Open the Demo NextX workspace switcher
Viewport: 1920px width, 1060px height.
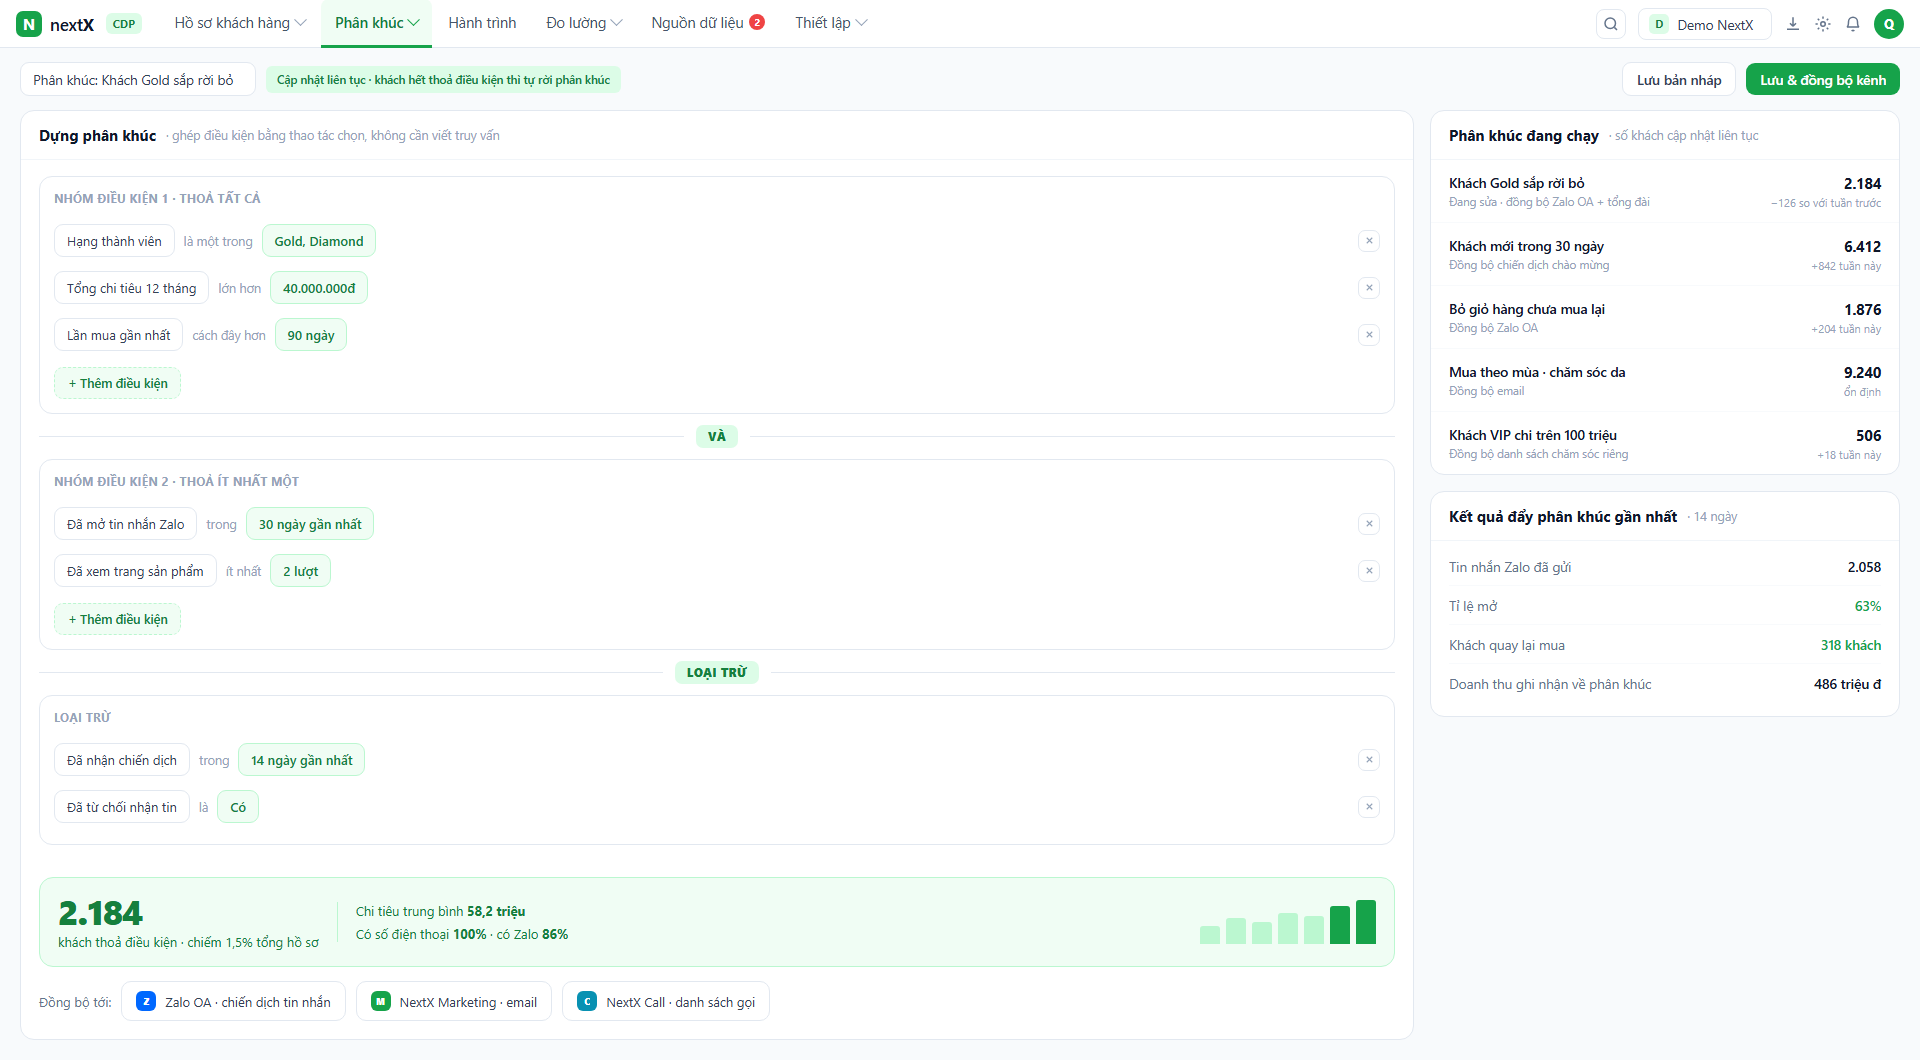click(1704, 24)
